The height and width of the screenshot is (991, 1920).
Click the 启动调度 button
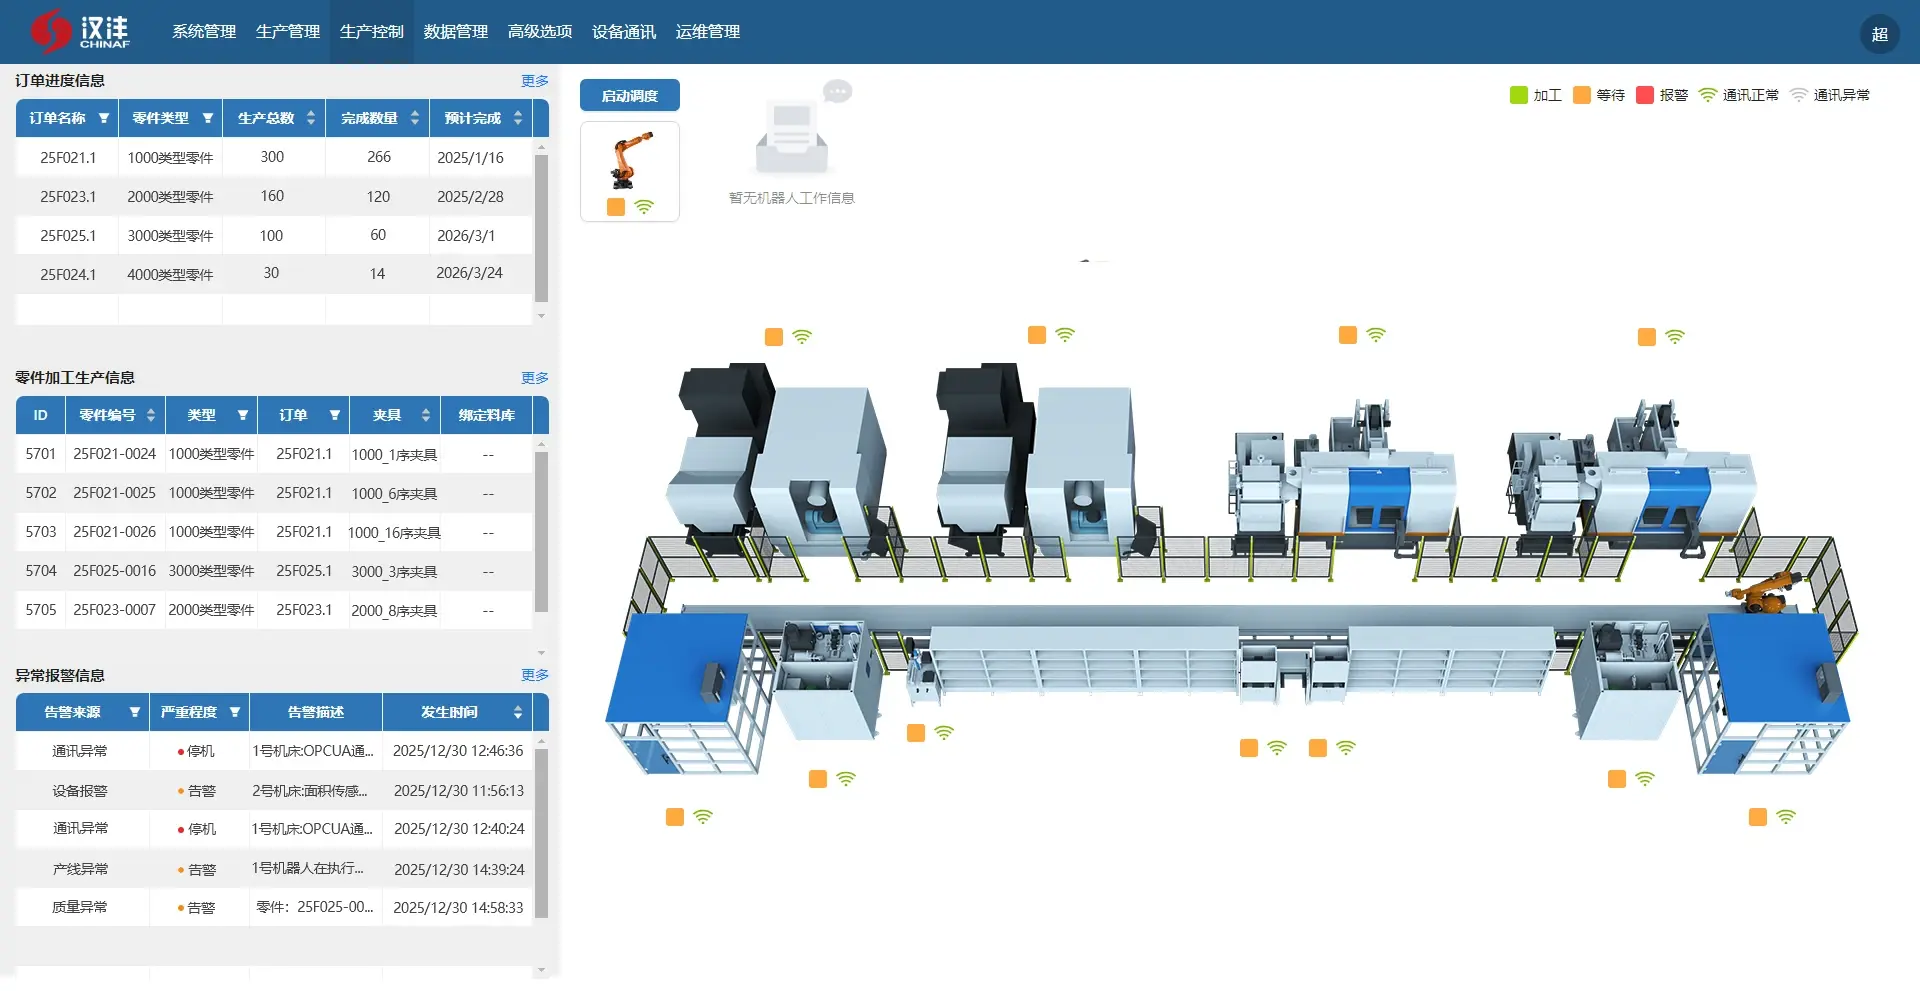[x=630, y=96]
